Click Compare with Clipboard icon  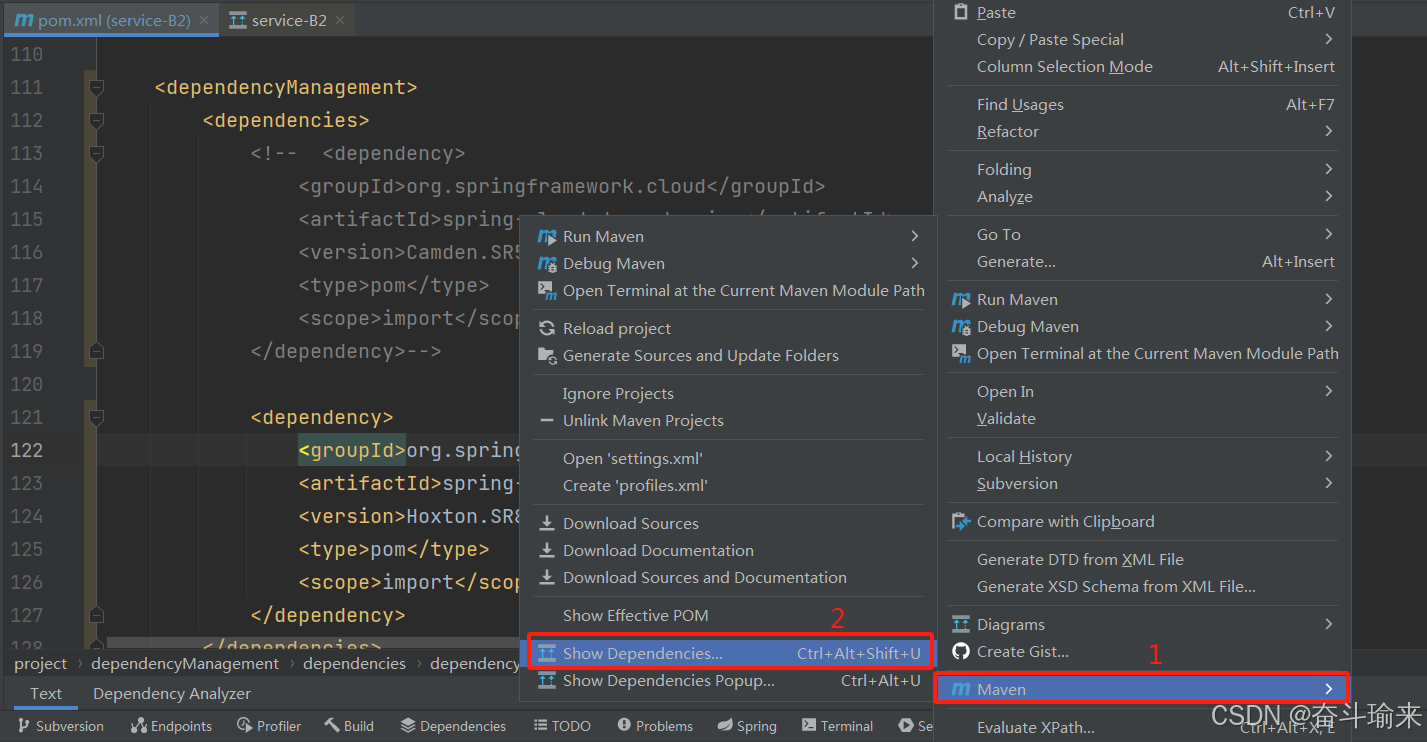pos(961,522)
